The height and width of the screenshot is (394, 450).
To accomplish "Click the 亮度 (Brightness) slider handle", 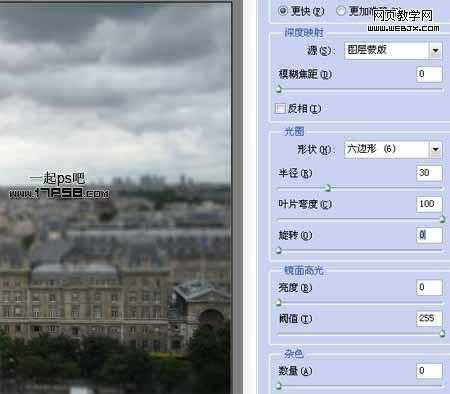I will [279, 303].
